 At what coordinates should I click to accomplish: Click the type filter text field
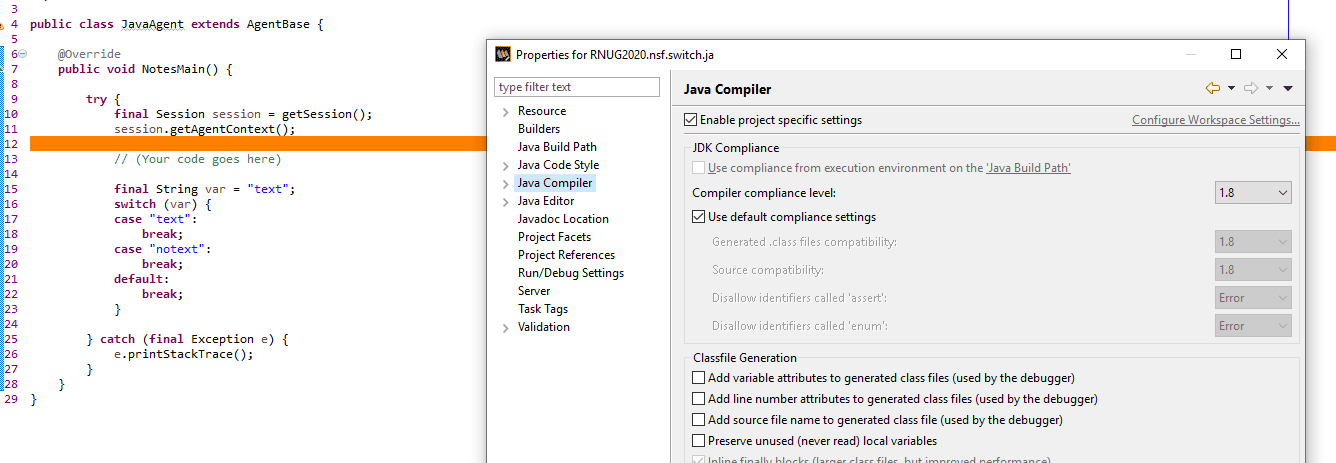tap(577, 87)
